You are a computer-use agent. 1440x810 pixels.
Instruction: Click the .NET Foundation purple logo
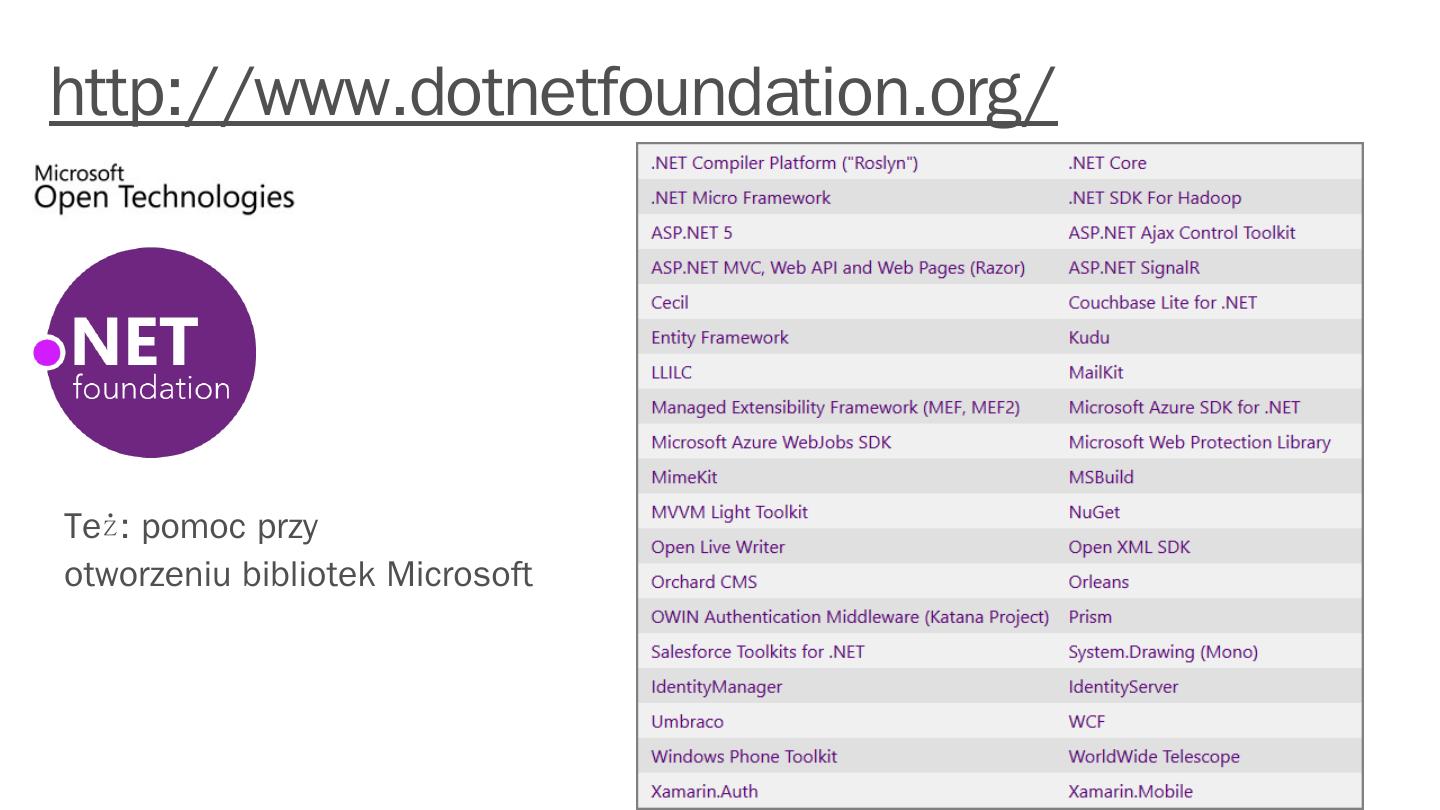point(148,352)
